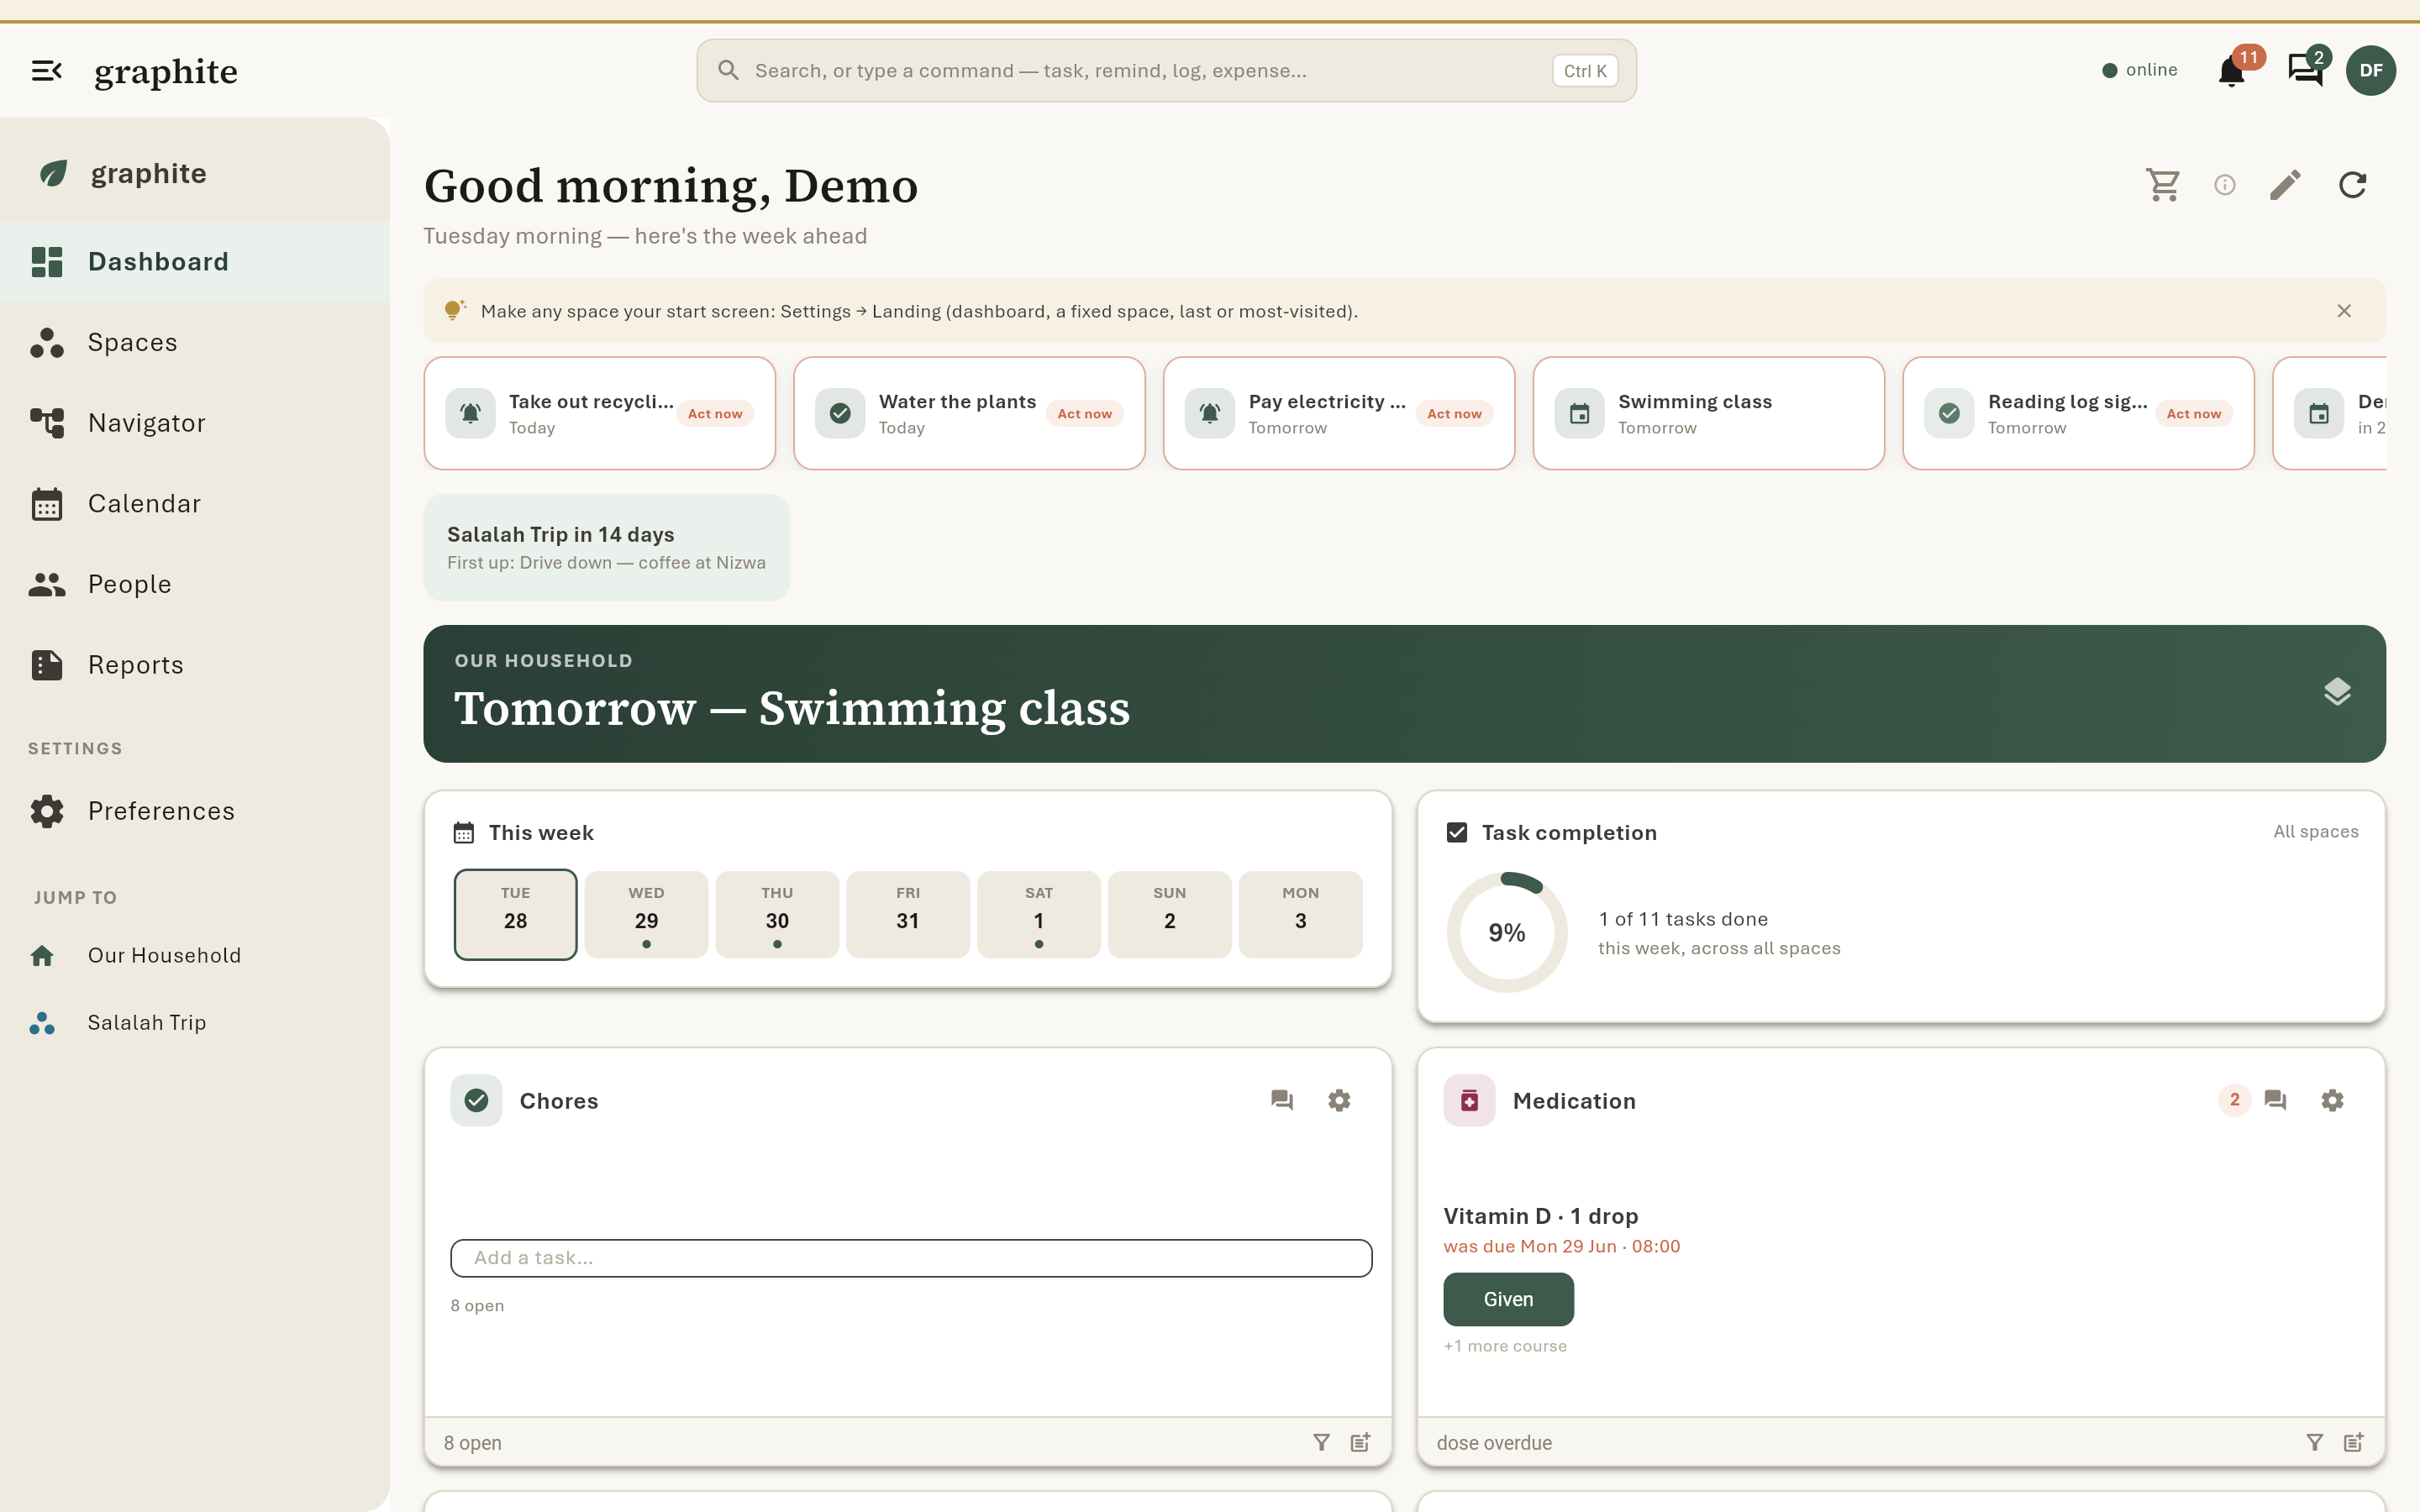Click the +1 more course text

pos(1505,1346)
